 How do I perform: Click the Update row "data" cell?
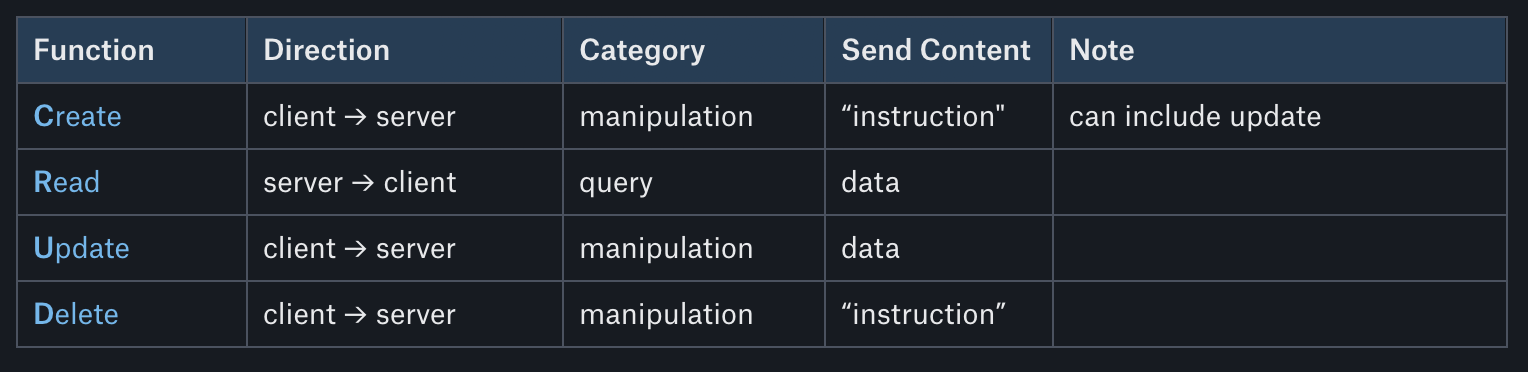click(x=939, y=248)
